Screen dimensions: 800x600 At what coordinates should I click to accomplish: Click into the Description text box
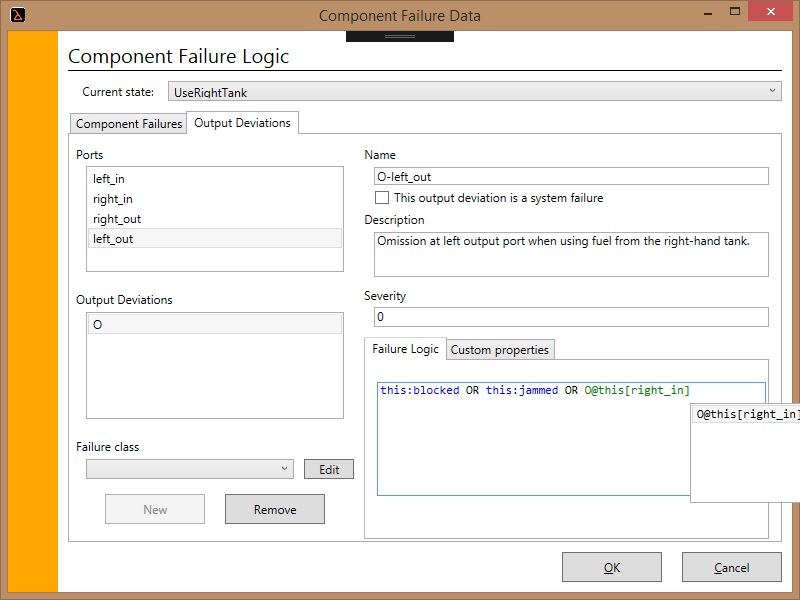571,255
